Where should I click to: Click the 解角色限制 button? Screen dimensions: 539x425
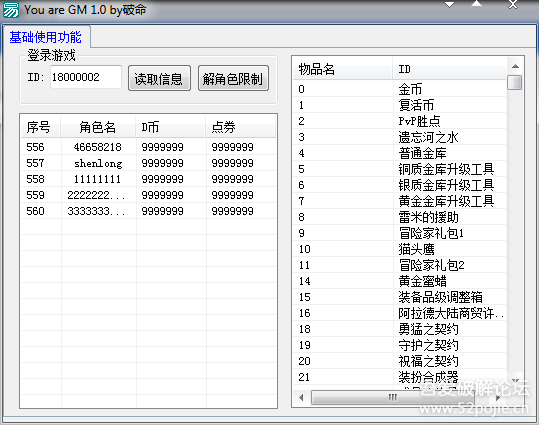click(233, 79)
